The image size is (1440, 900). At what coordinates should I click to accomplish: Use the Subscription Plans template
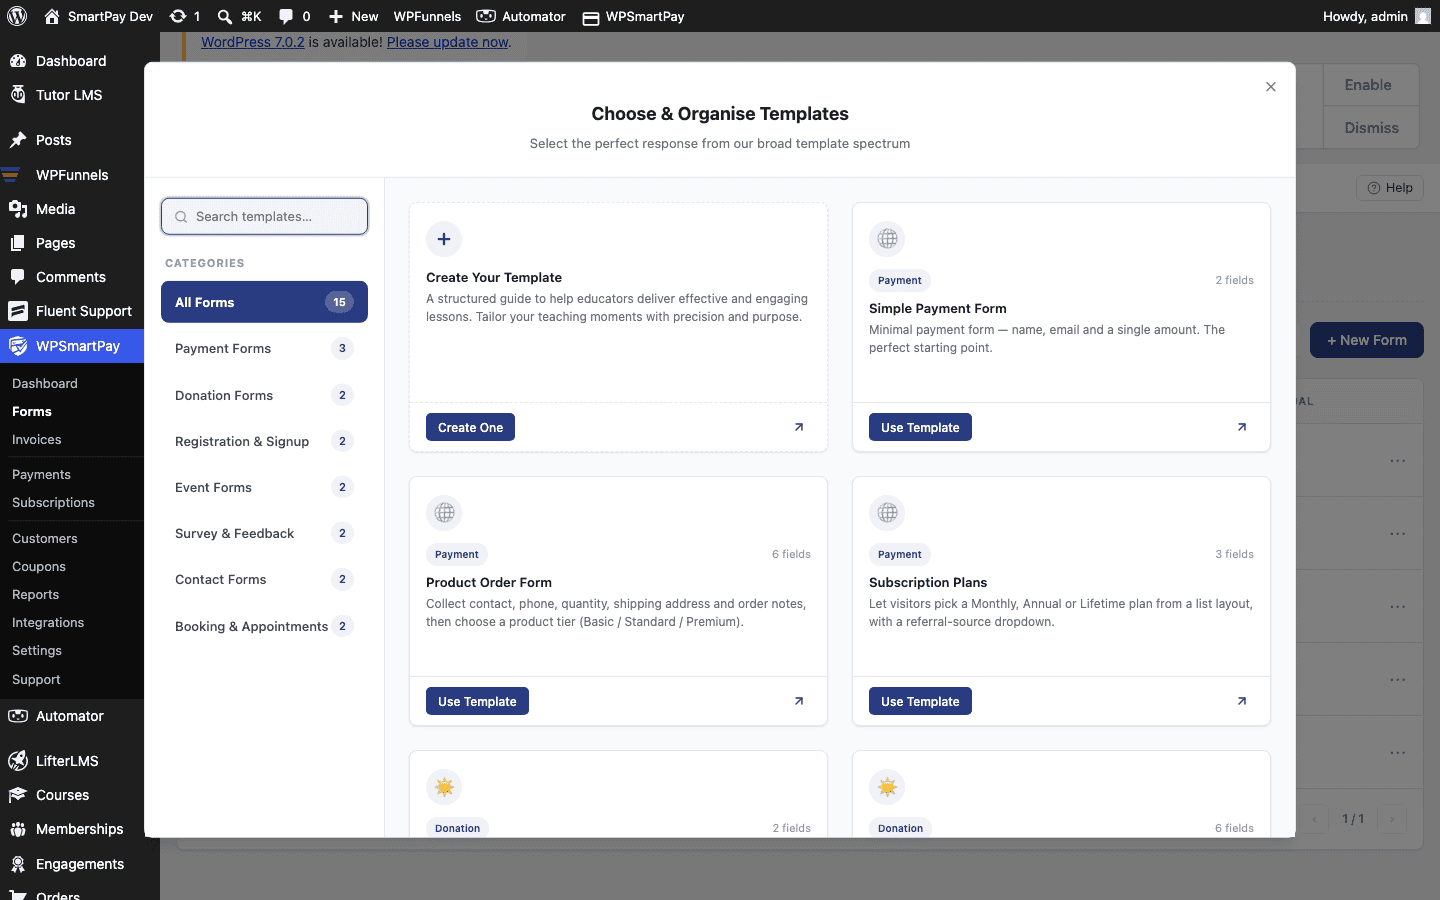click(x=920, y=701)
